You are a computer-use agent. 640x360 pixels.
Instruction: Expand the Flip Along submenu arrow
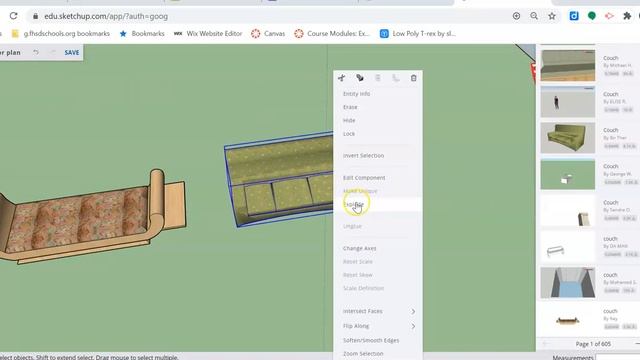pos(413,326)
